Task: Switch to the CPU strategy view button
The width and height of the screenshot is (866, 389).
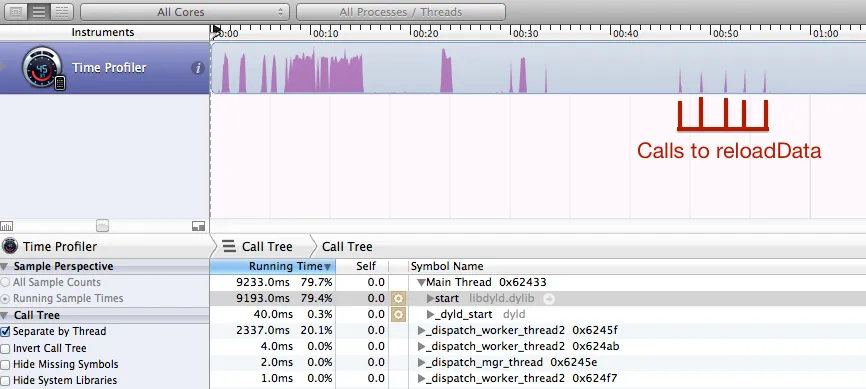Action: 16,12
